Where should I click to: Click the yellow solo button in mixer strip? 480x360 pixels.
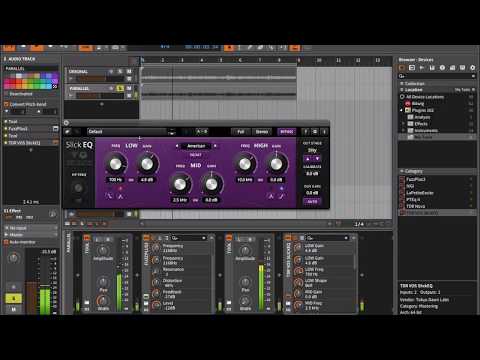coord(14,298)
